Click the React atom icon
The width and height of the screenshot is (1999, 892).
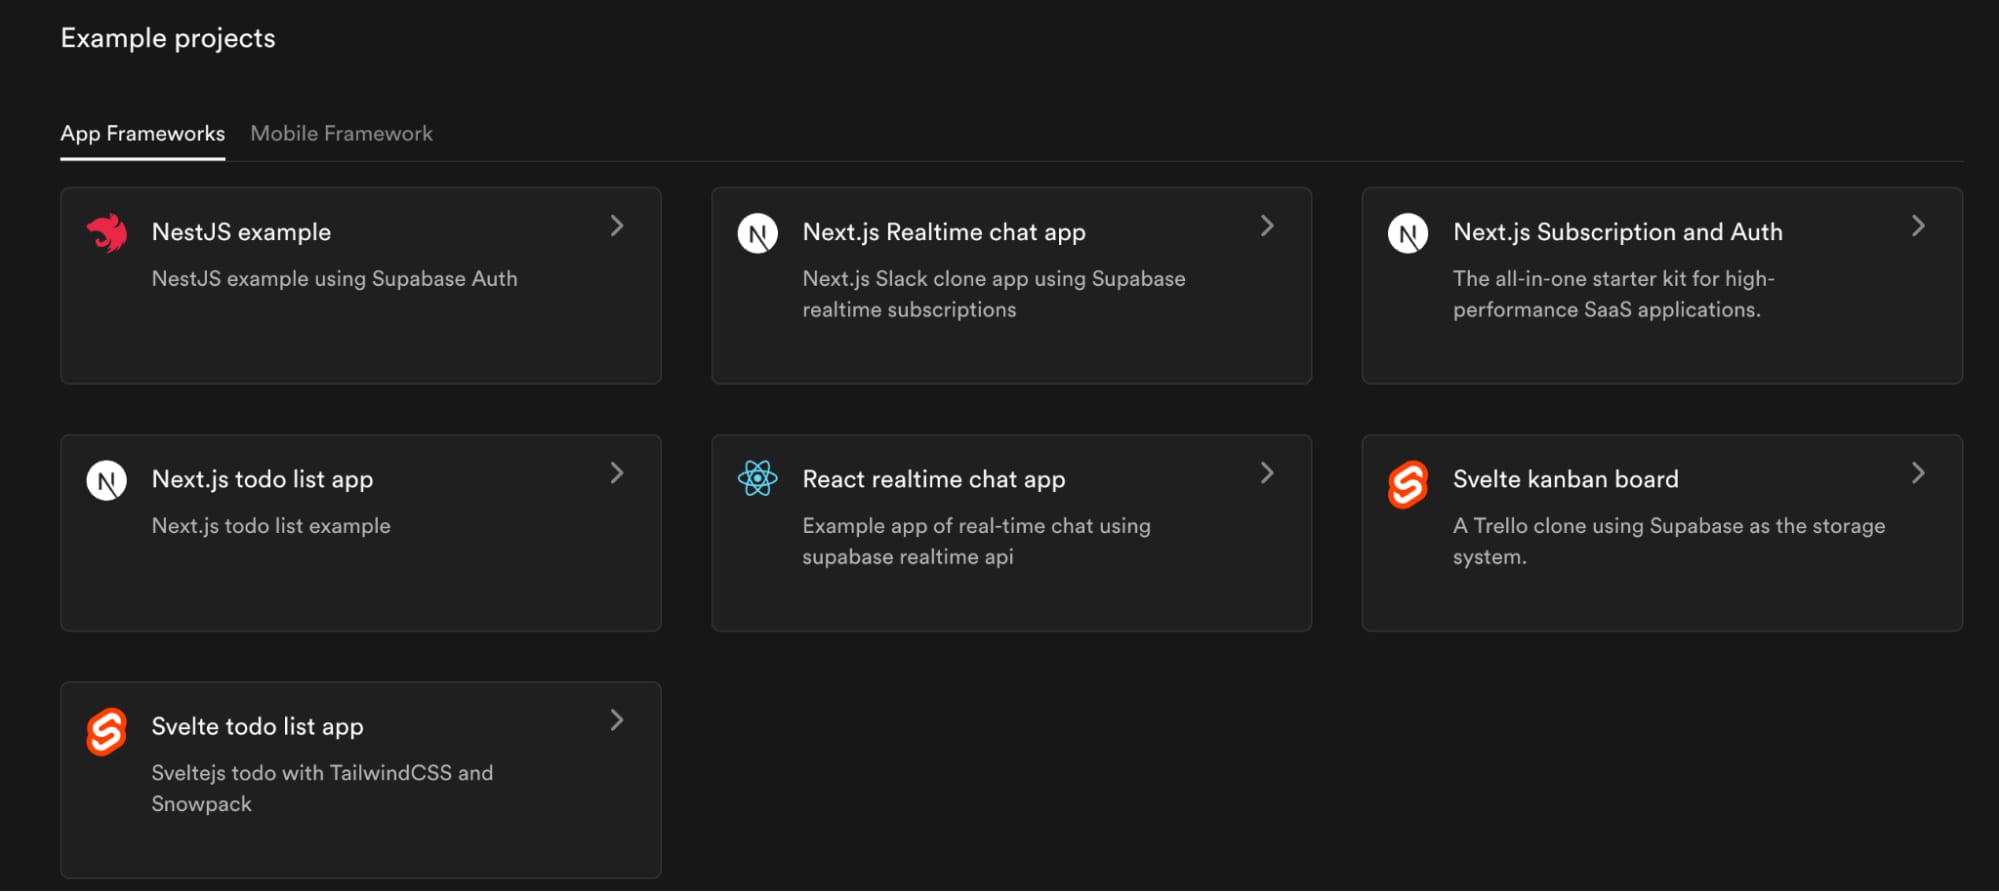(757, 479)
